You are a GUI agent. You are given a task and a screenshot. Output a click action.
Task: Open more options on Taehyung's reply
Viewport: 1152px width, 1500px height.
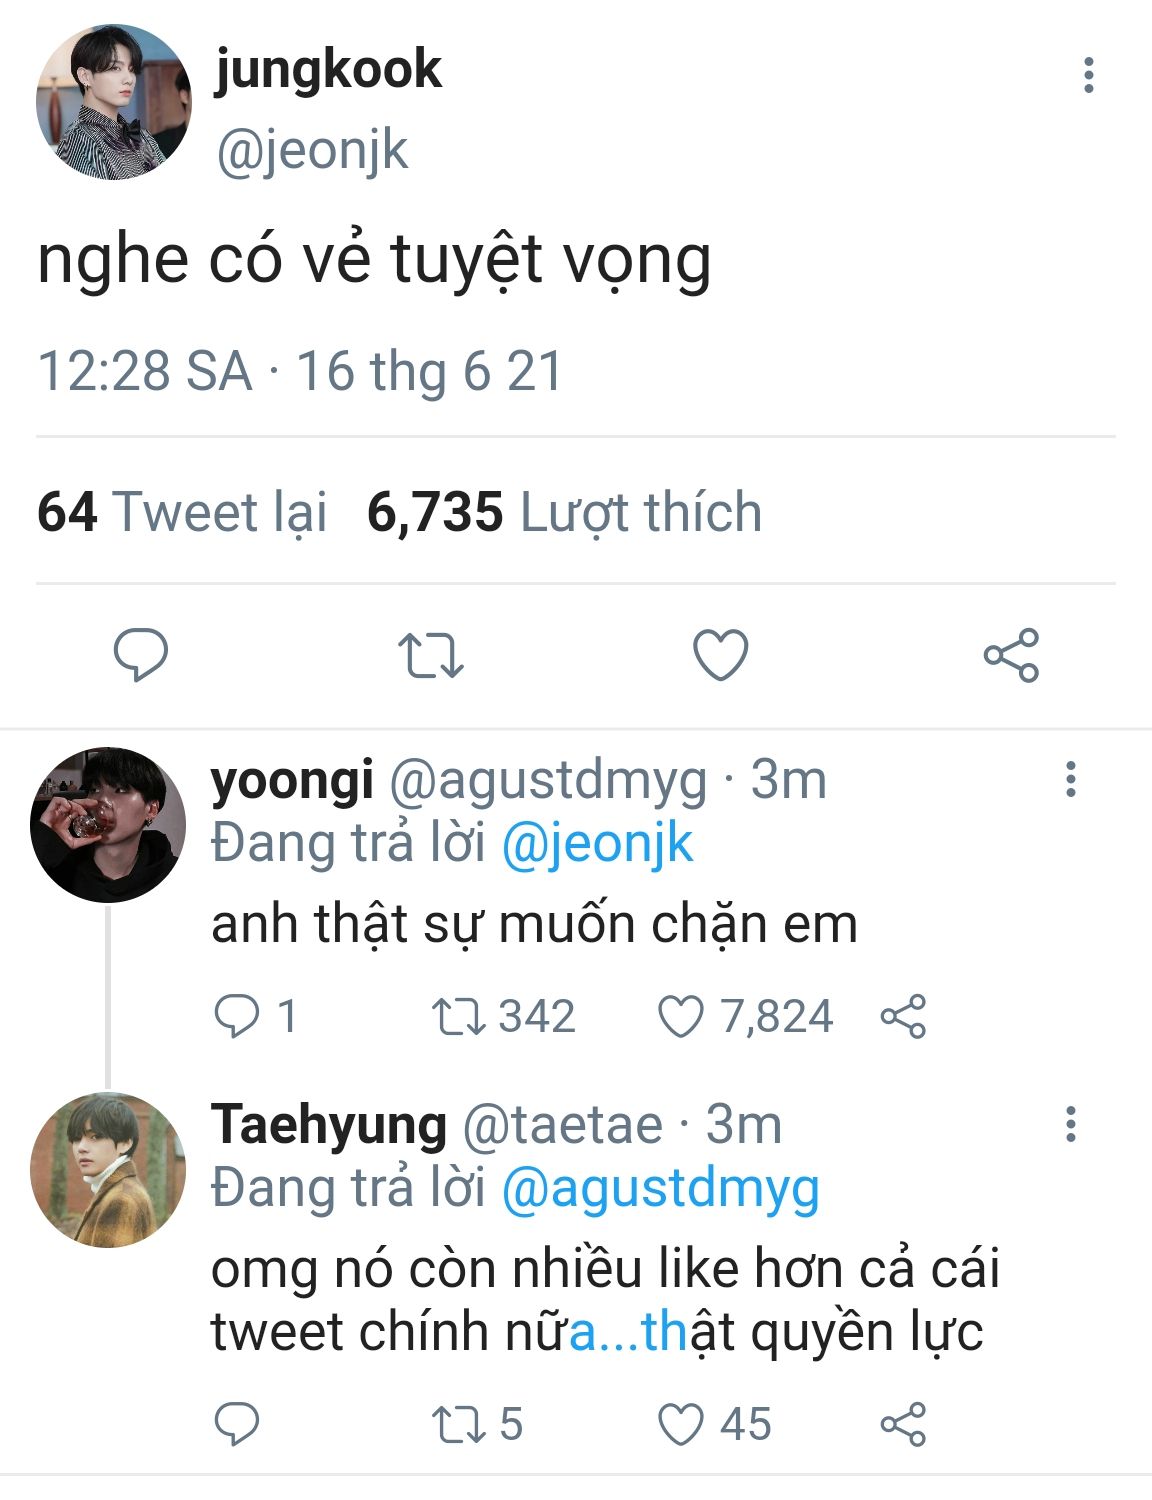point(1070,1124)
